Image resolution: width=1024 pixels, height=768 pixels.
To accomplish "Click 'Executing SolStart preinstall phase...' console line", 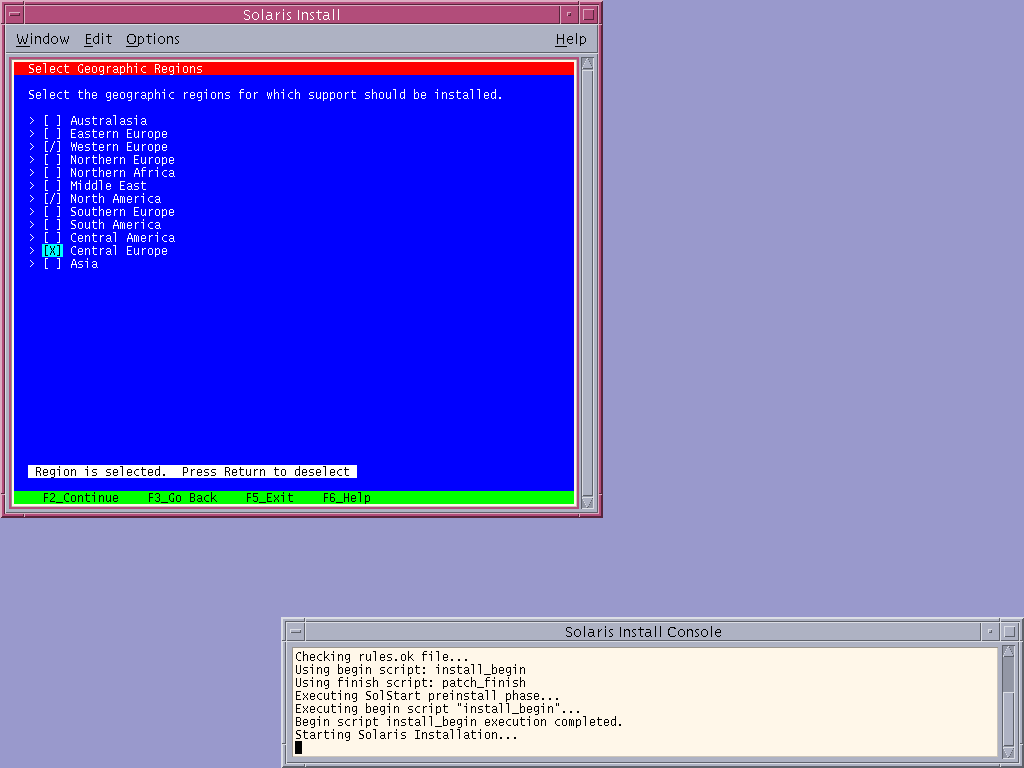I will [428, 696].
